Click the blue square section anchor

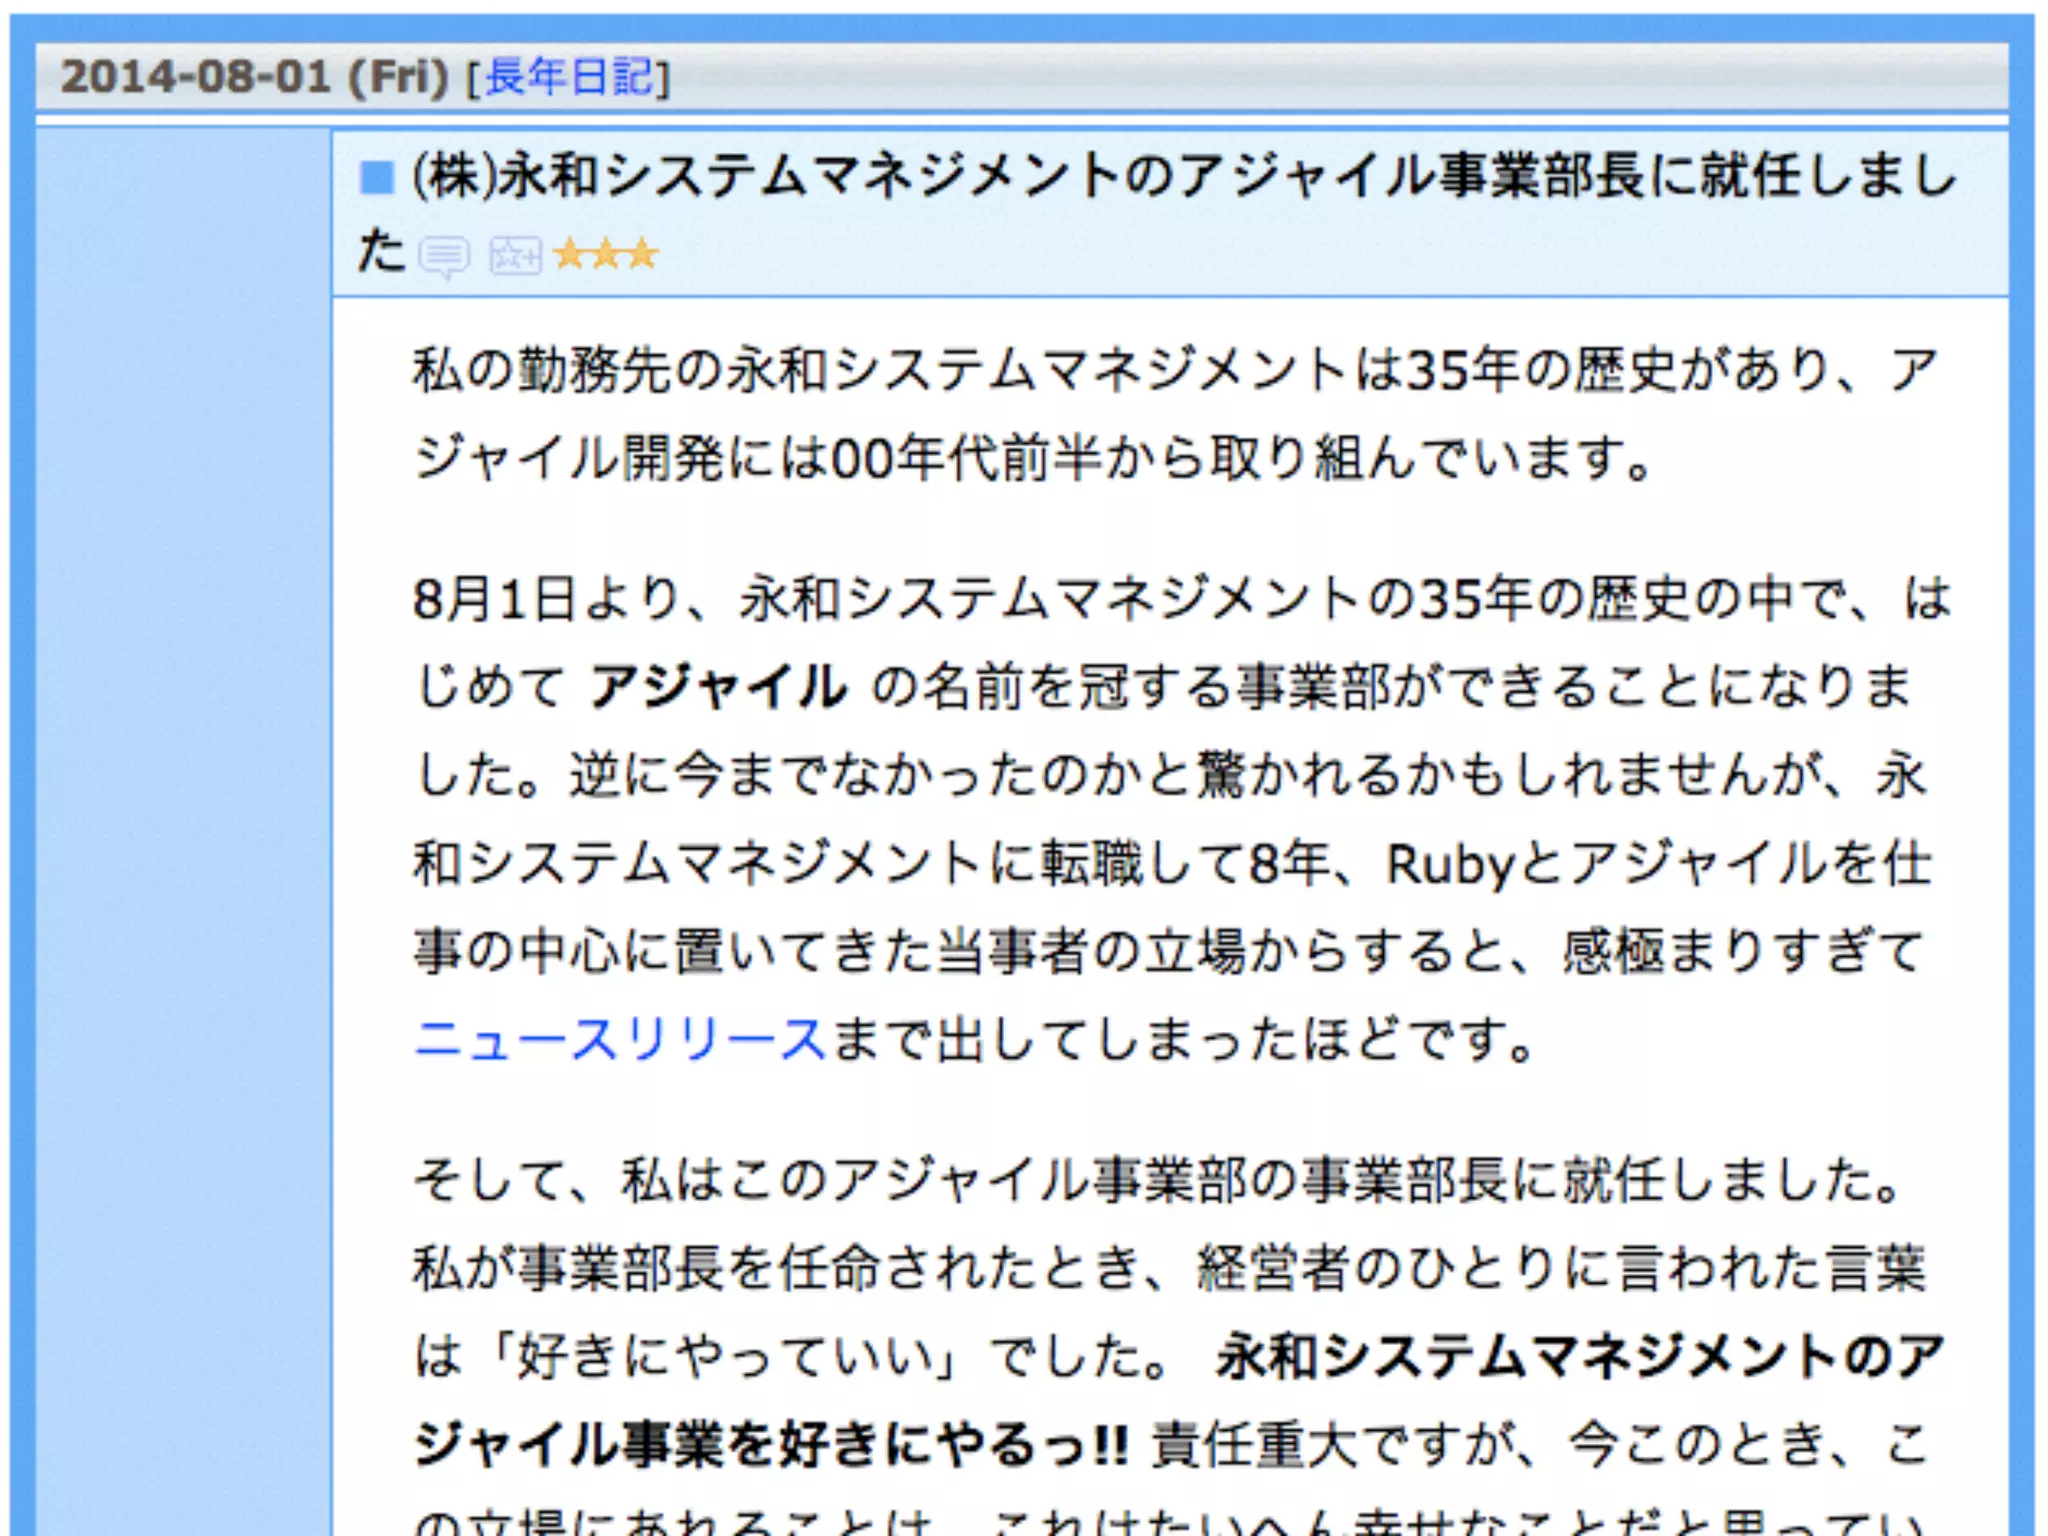(x=377, y=178)
